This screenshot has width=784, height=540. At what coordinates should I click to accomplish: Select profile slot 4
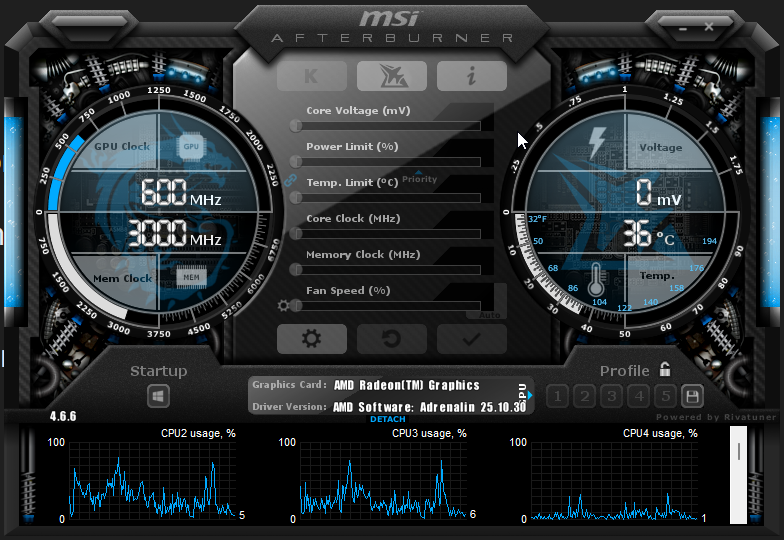(638, 396)
